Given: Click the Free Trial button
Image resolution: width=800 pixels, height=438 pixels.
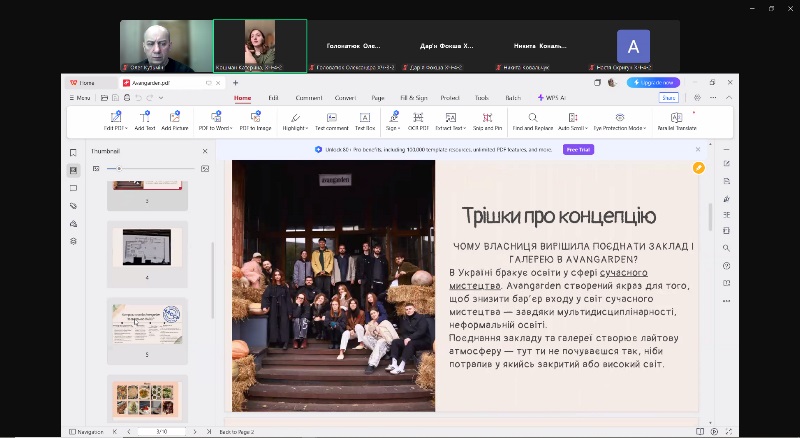Looking at the screenshot, I should pos(578,149).
